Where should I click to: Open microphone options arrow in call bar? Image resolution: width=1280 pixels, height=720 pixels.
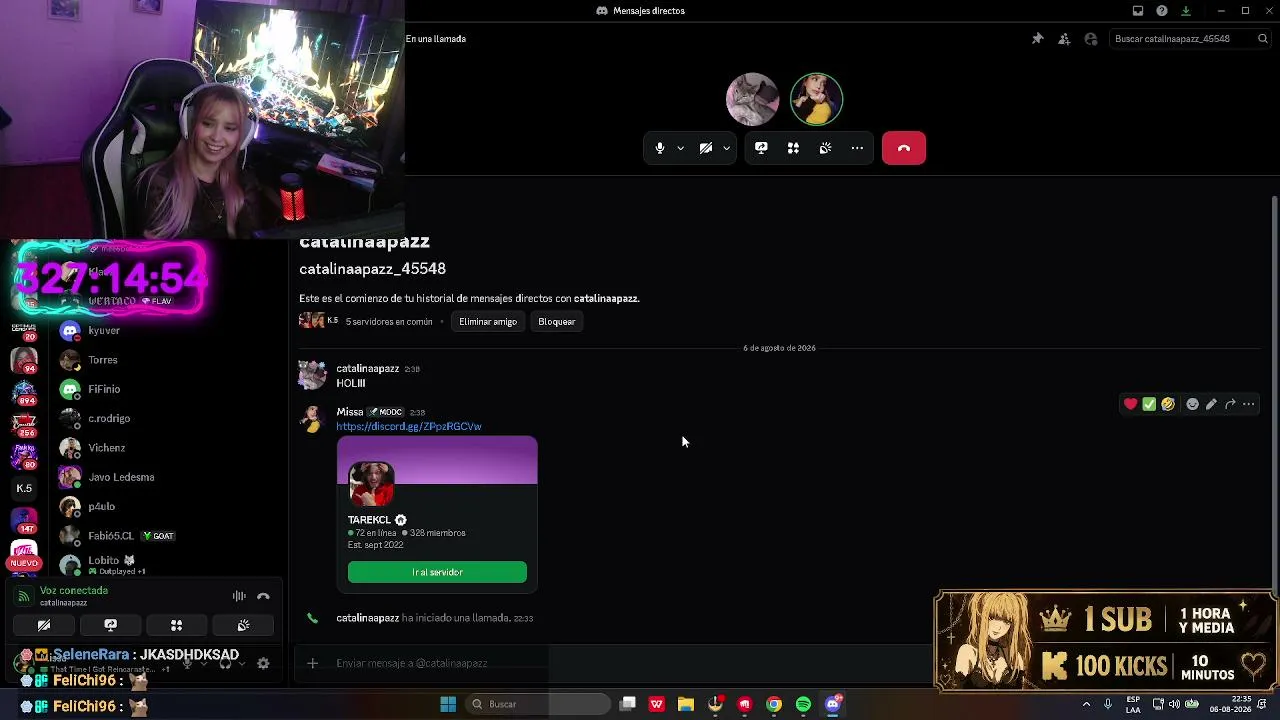680,148
